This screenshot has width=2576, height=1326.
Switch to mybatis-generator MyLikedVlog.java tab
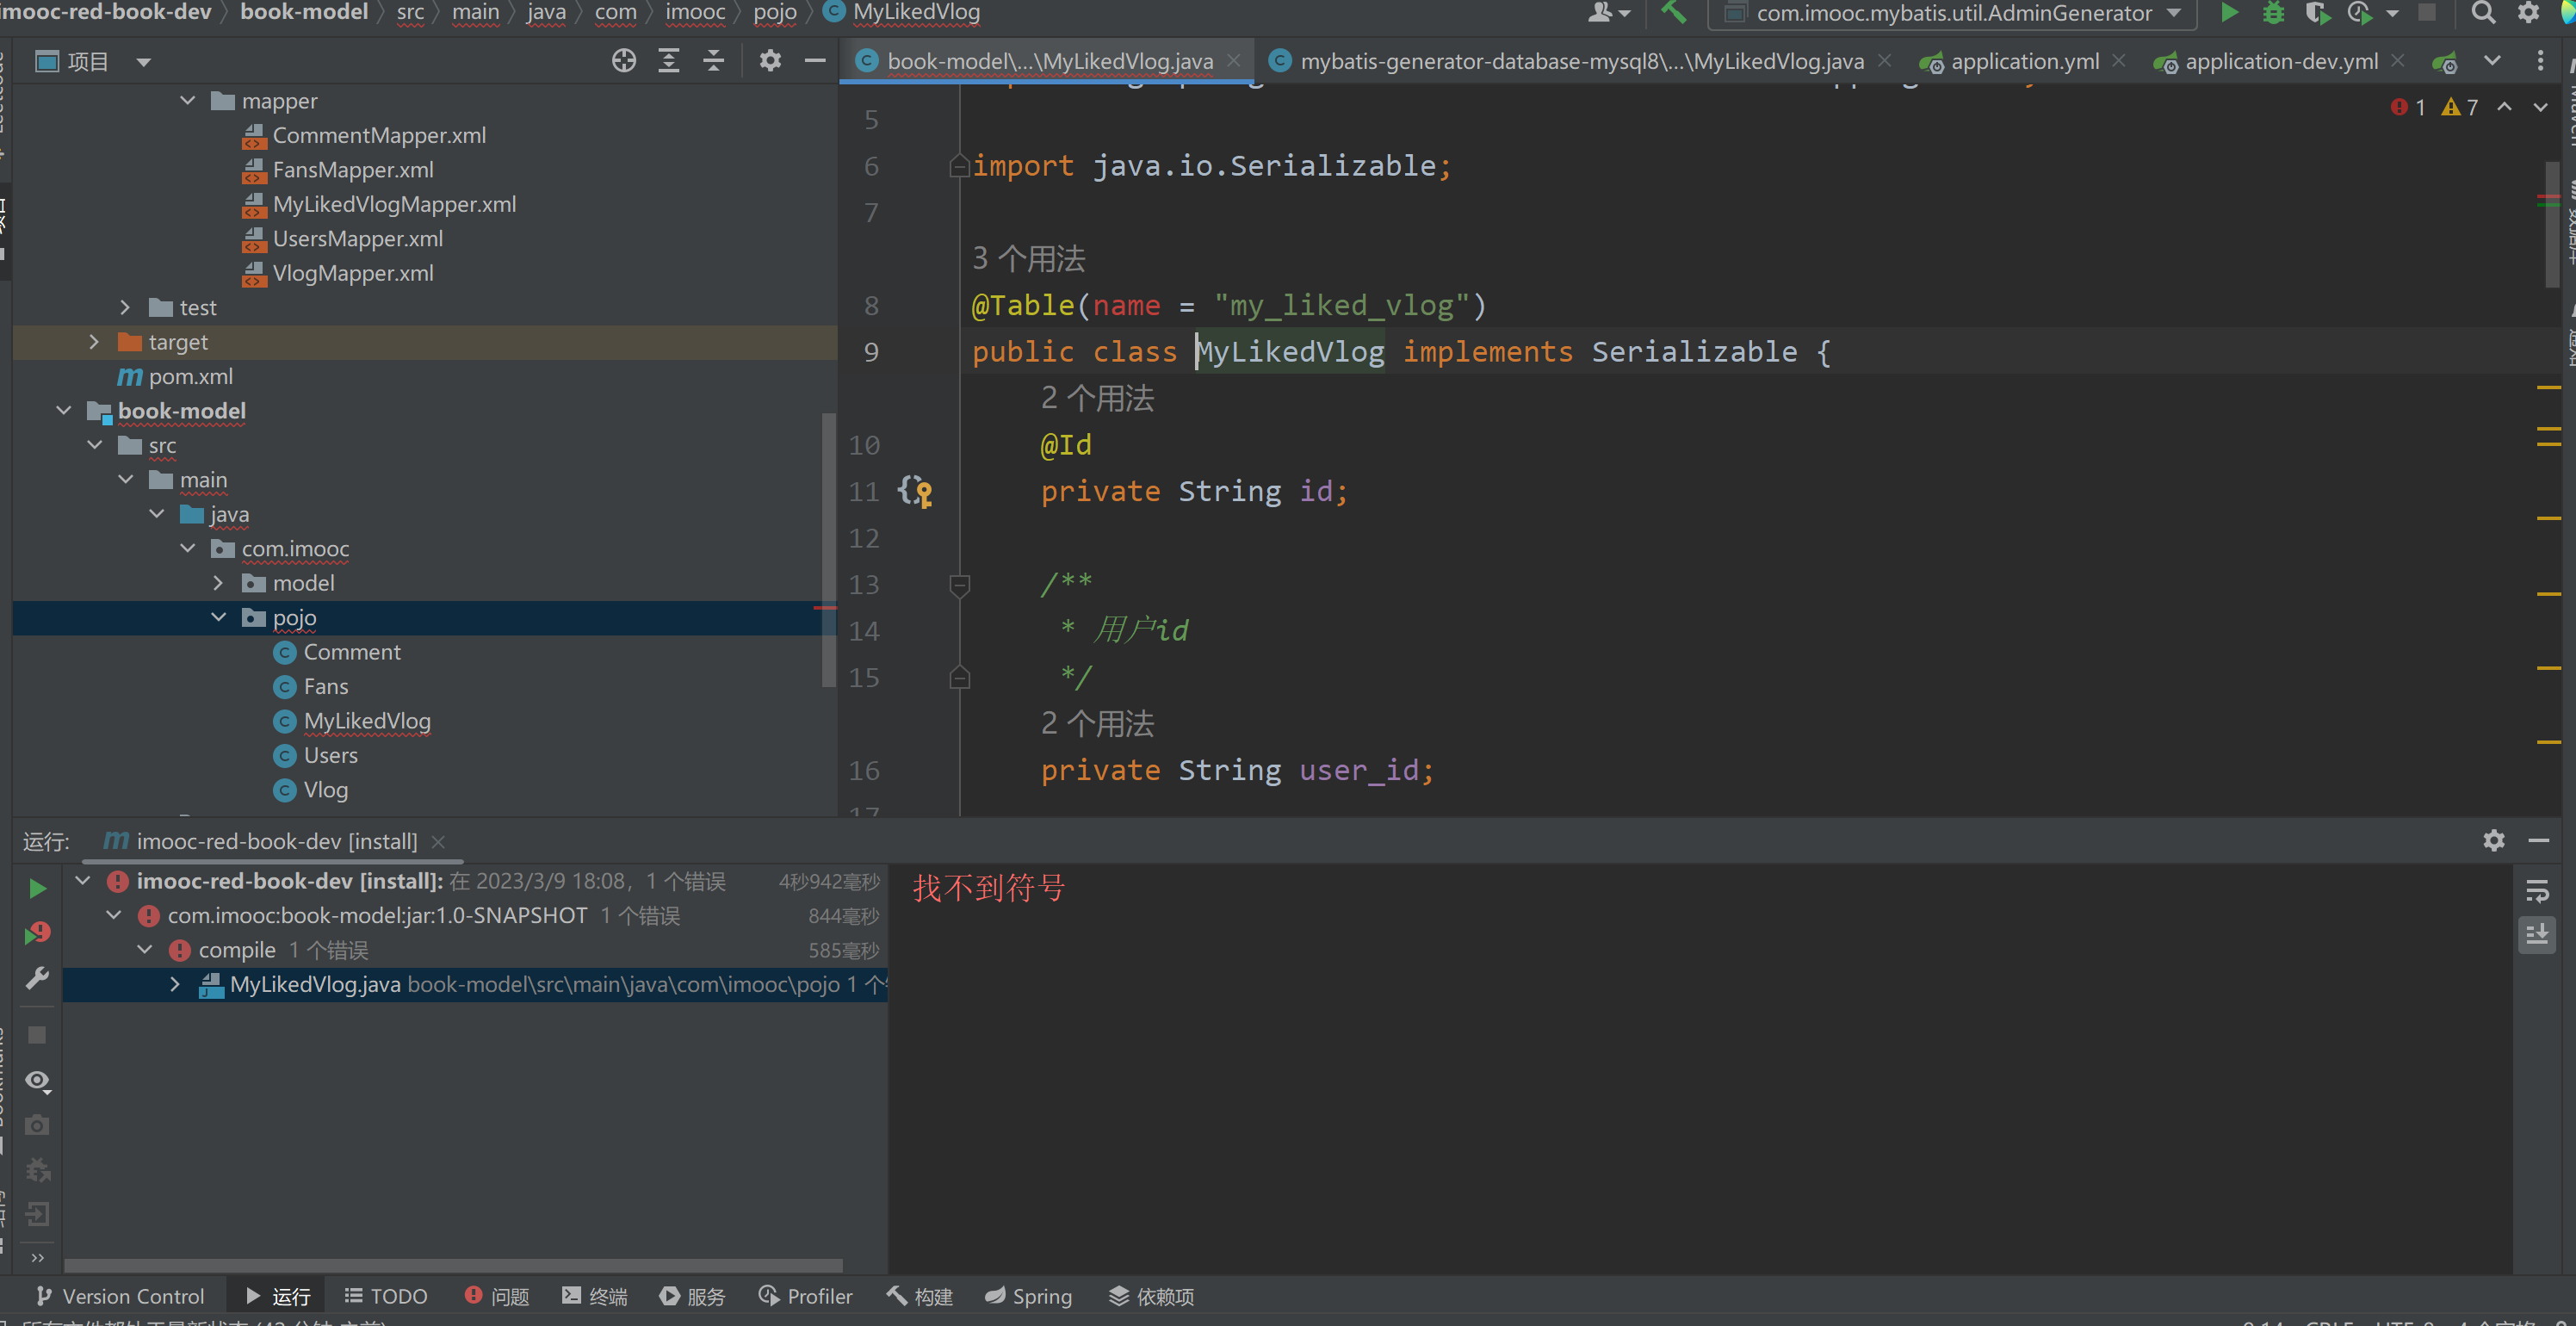tap(1581, 61)
